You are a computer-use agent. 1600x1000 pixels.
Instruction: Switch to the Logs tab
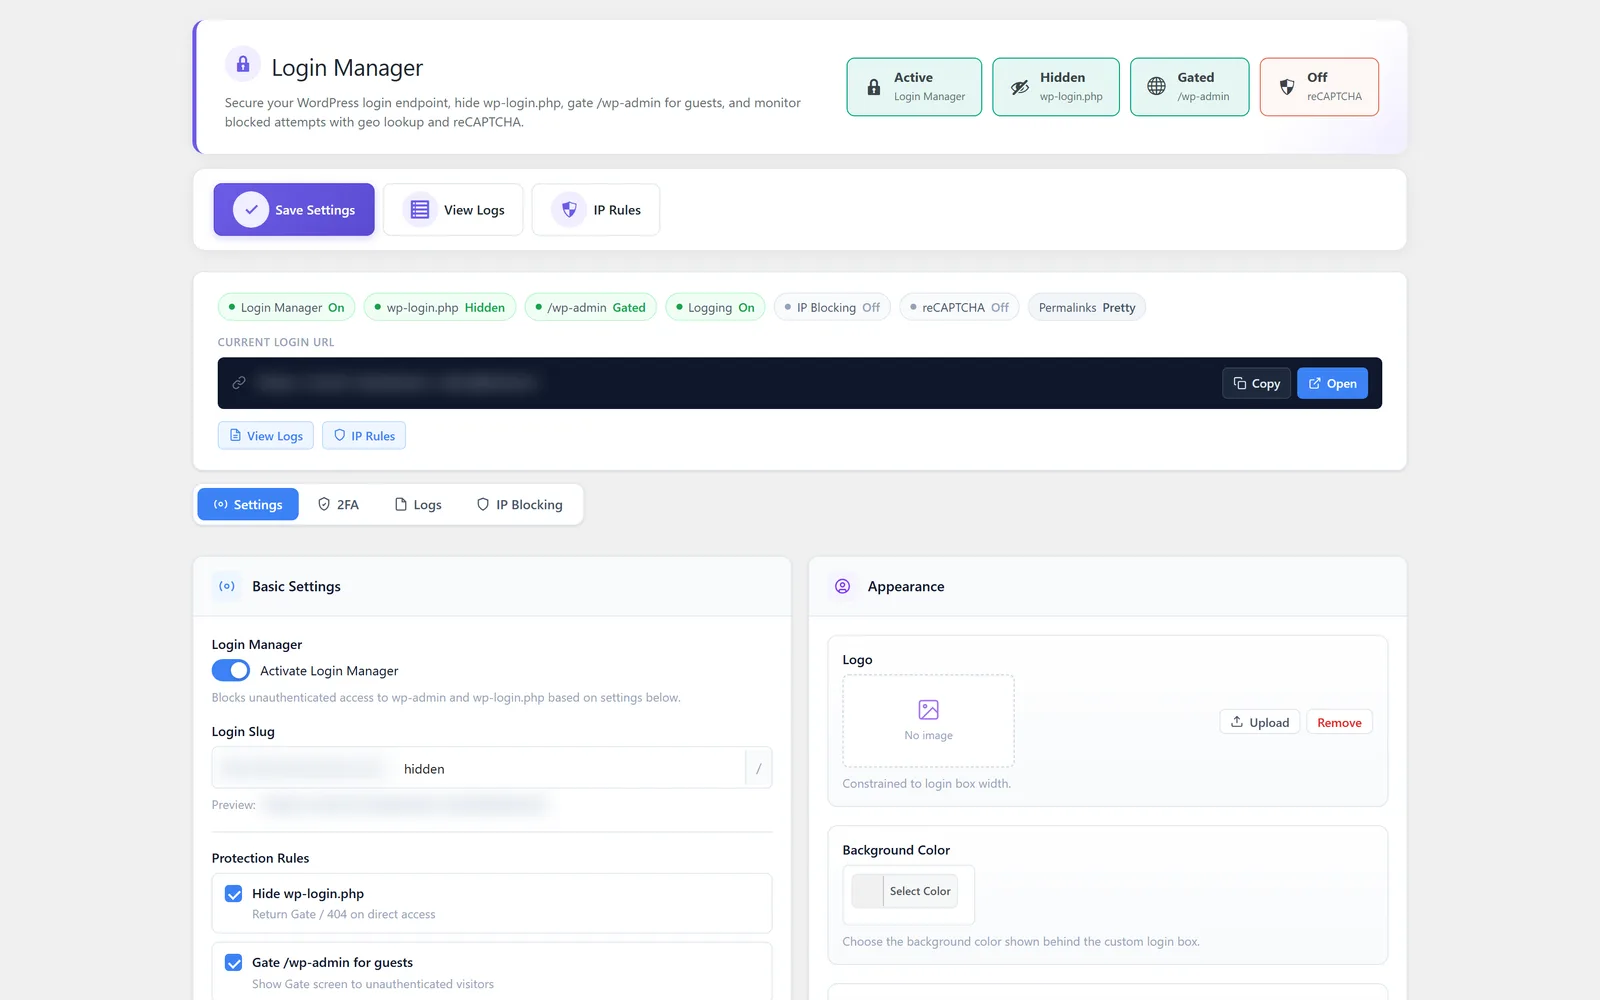[x=418, y=505]
